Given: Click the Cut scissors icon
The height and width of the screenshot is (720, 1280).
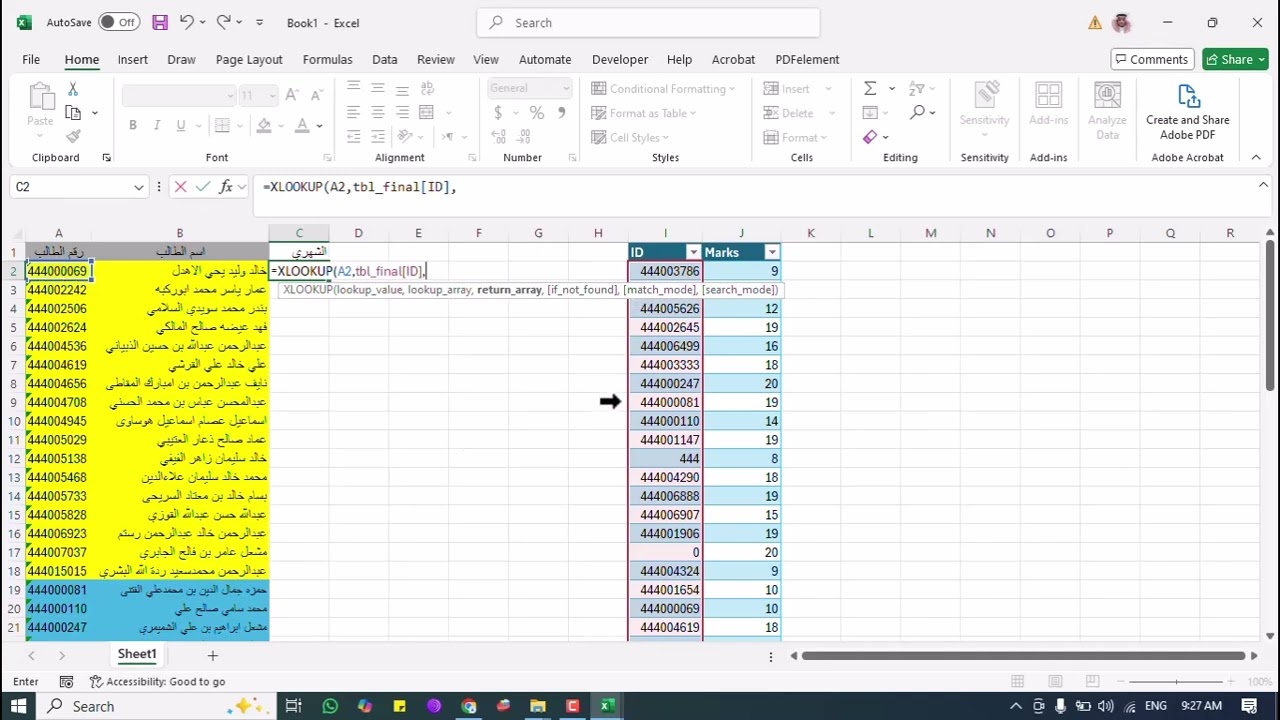Looking at the screenshot, I should pyautogui.click(x=73, y=89).
